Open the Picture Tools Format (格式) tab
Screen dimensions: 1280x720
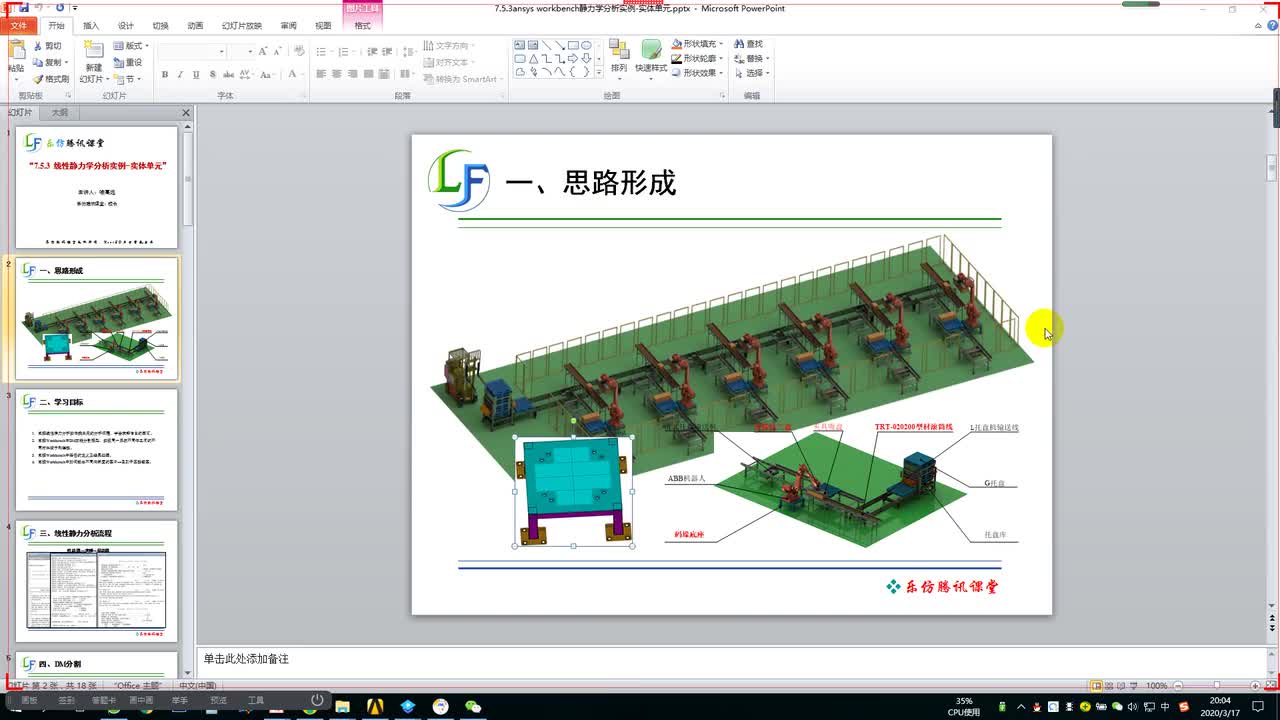(362, 25)
